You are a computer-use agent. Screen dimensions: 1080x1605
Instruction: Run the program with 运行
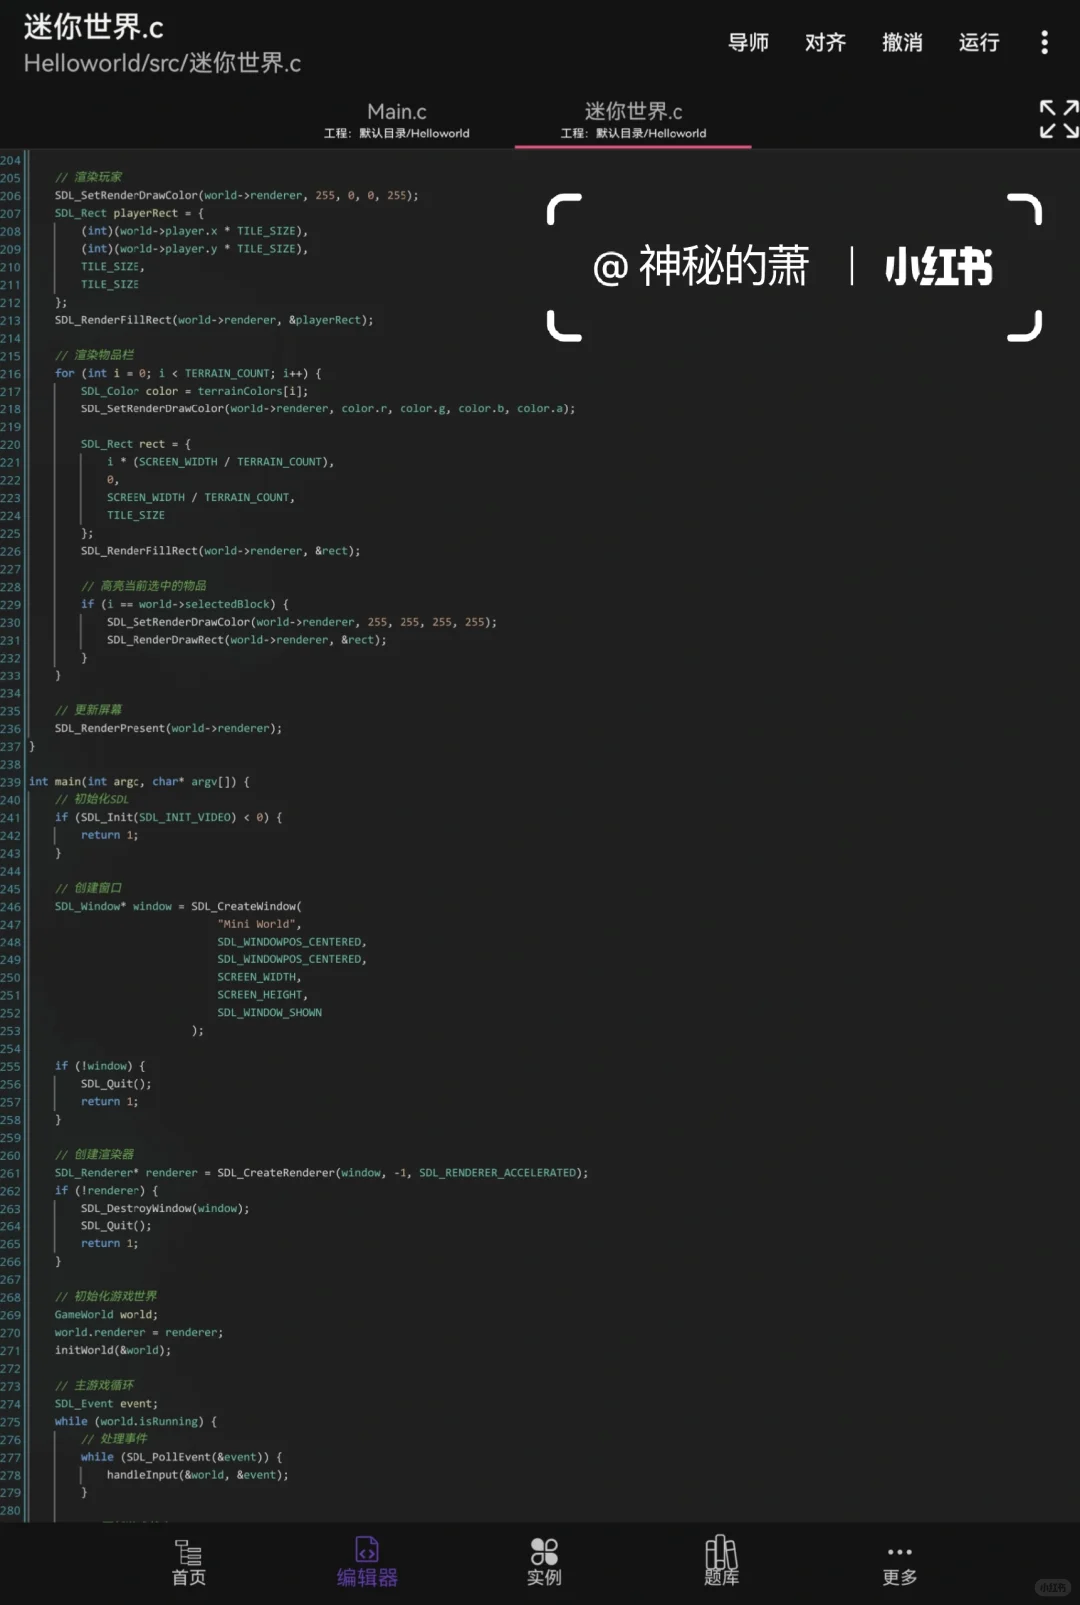click(x=979, y=42)
